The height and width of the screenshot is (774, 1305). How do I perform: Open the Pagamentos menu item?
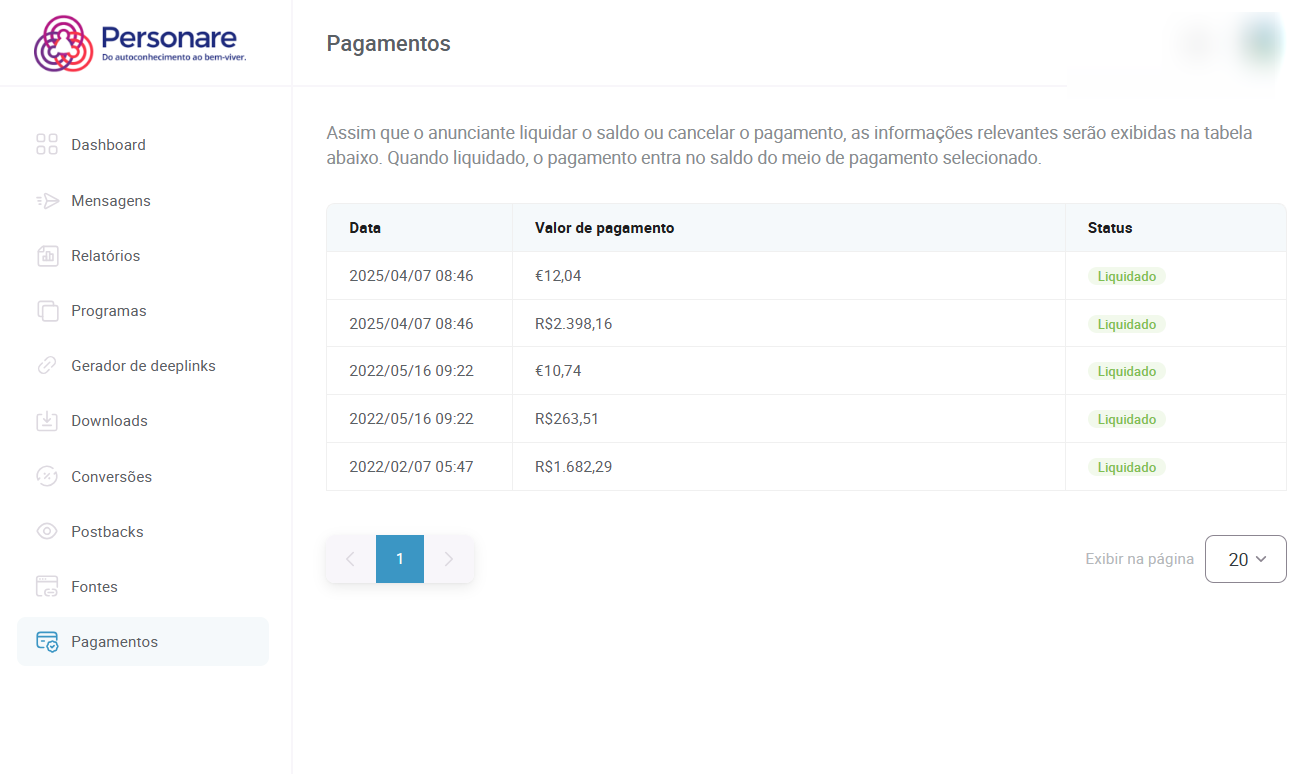click(114, 642)
